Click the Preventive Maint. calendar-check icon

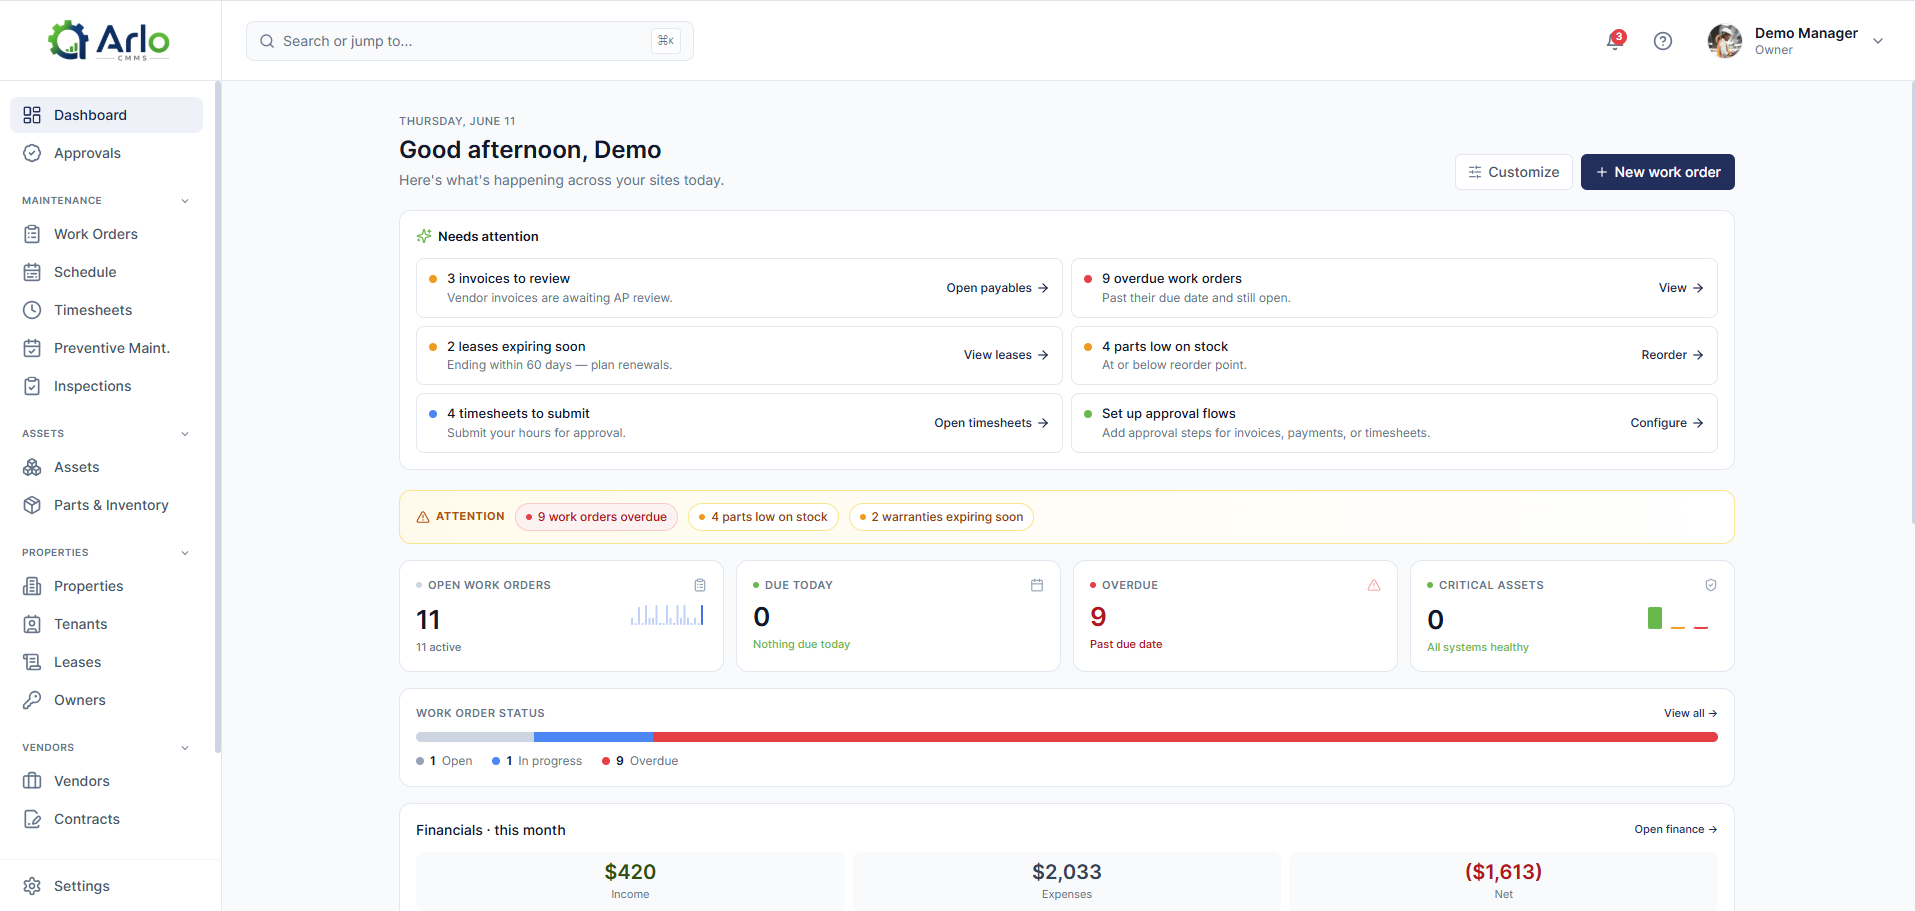tap(32, 348)
